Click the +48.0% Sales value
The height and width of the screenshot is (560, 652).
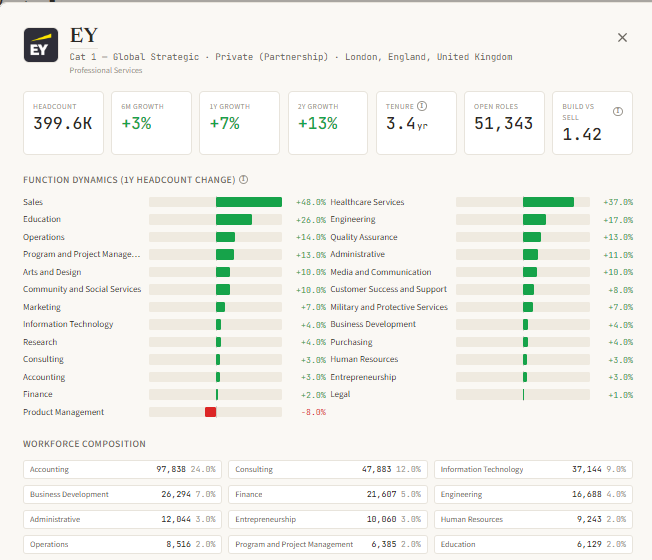[x=311, y=202]
